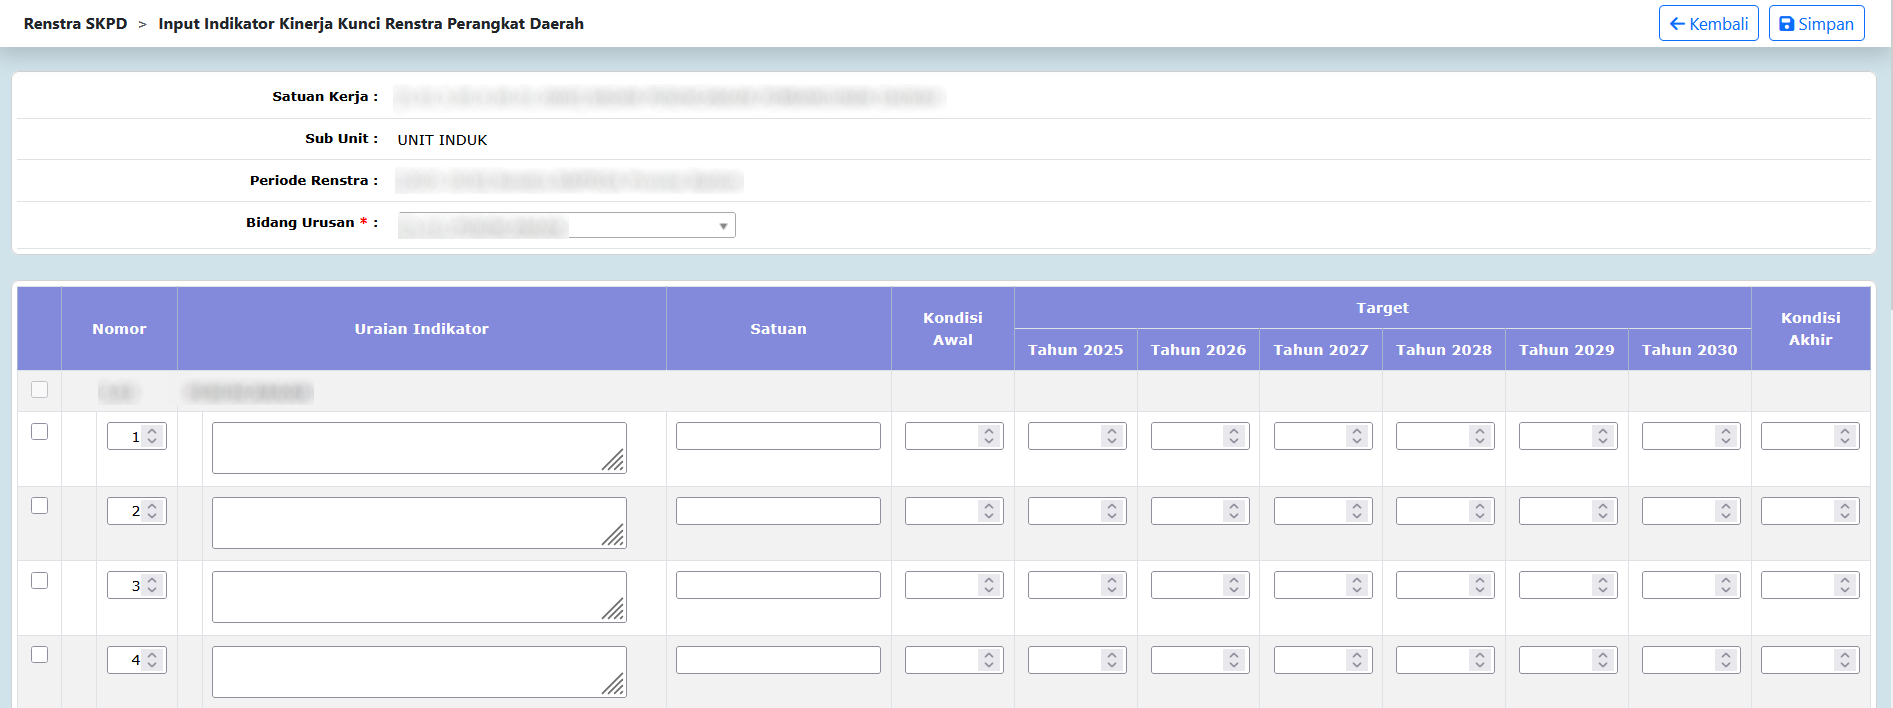This screenshot has width=1893, height=708.
Task: Click the Nomor stepper arrows in row 1
Action: click(x=152, y=437)
